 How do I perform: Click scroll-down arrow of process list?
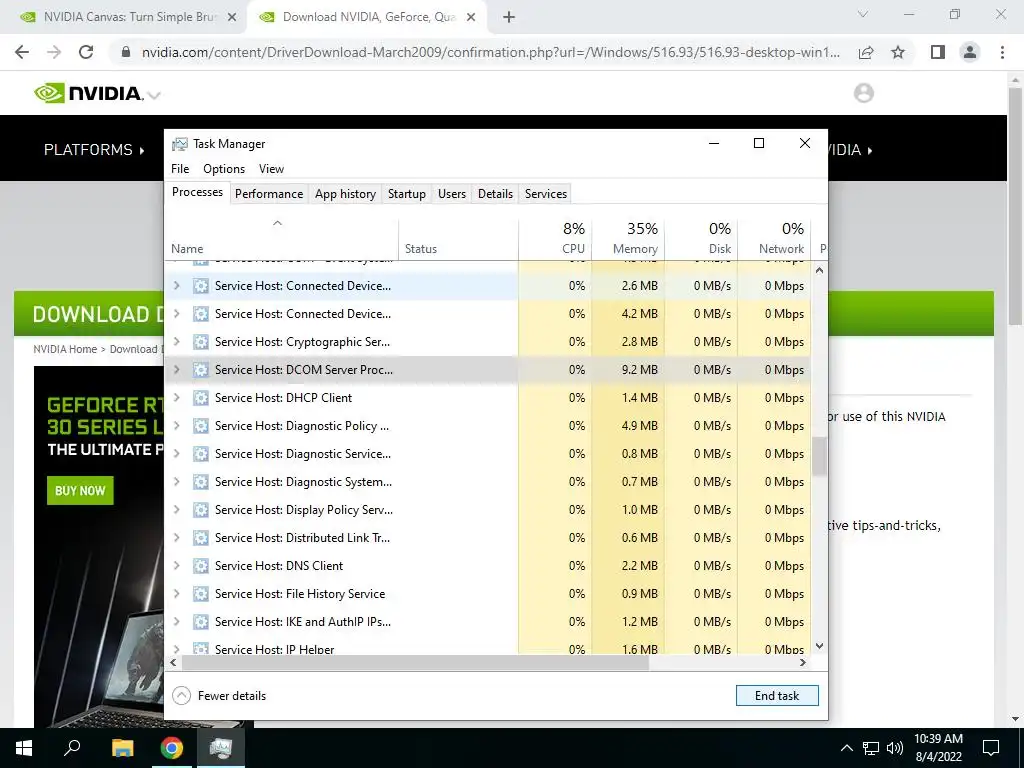820,646
